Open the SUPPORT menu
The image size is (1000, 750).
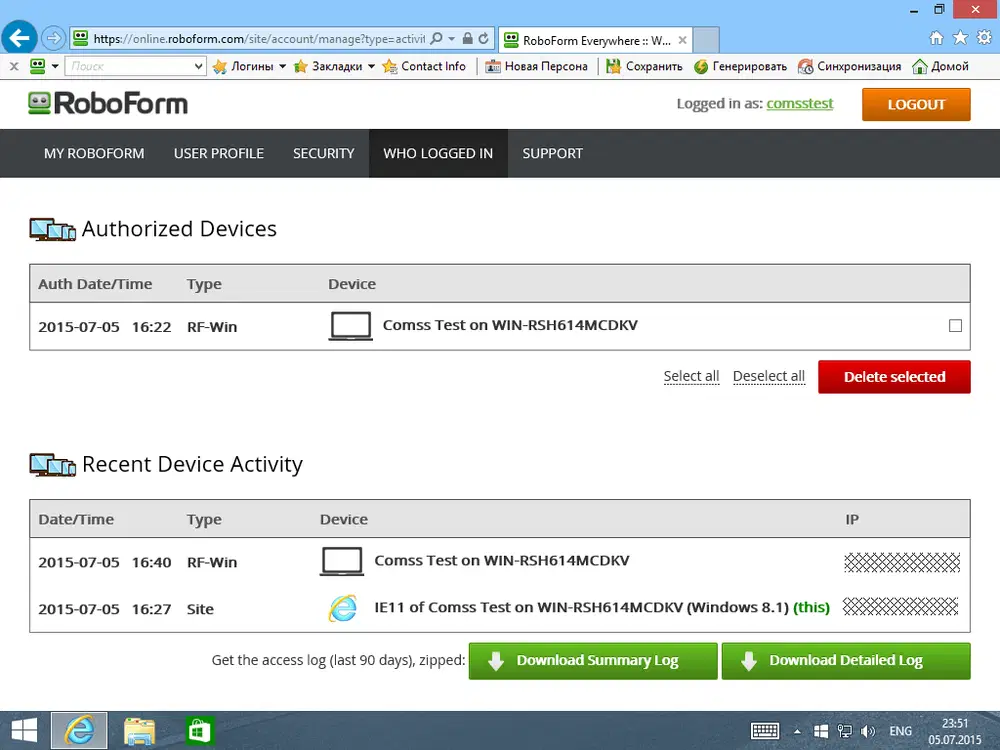click(552, 153)
